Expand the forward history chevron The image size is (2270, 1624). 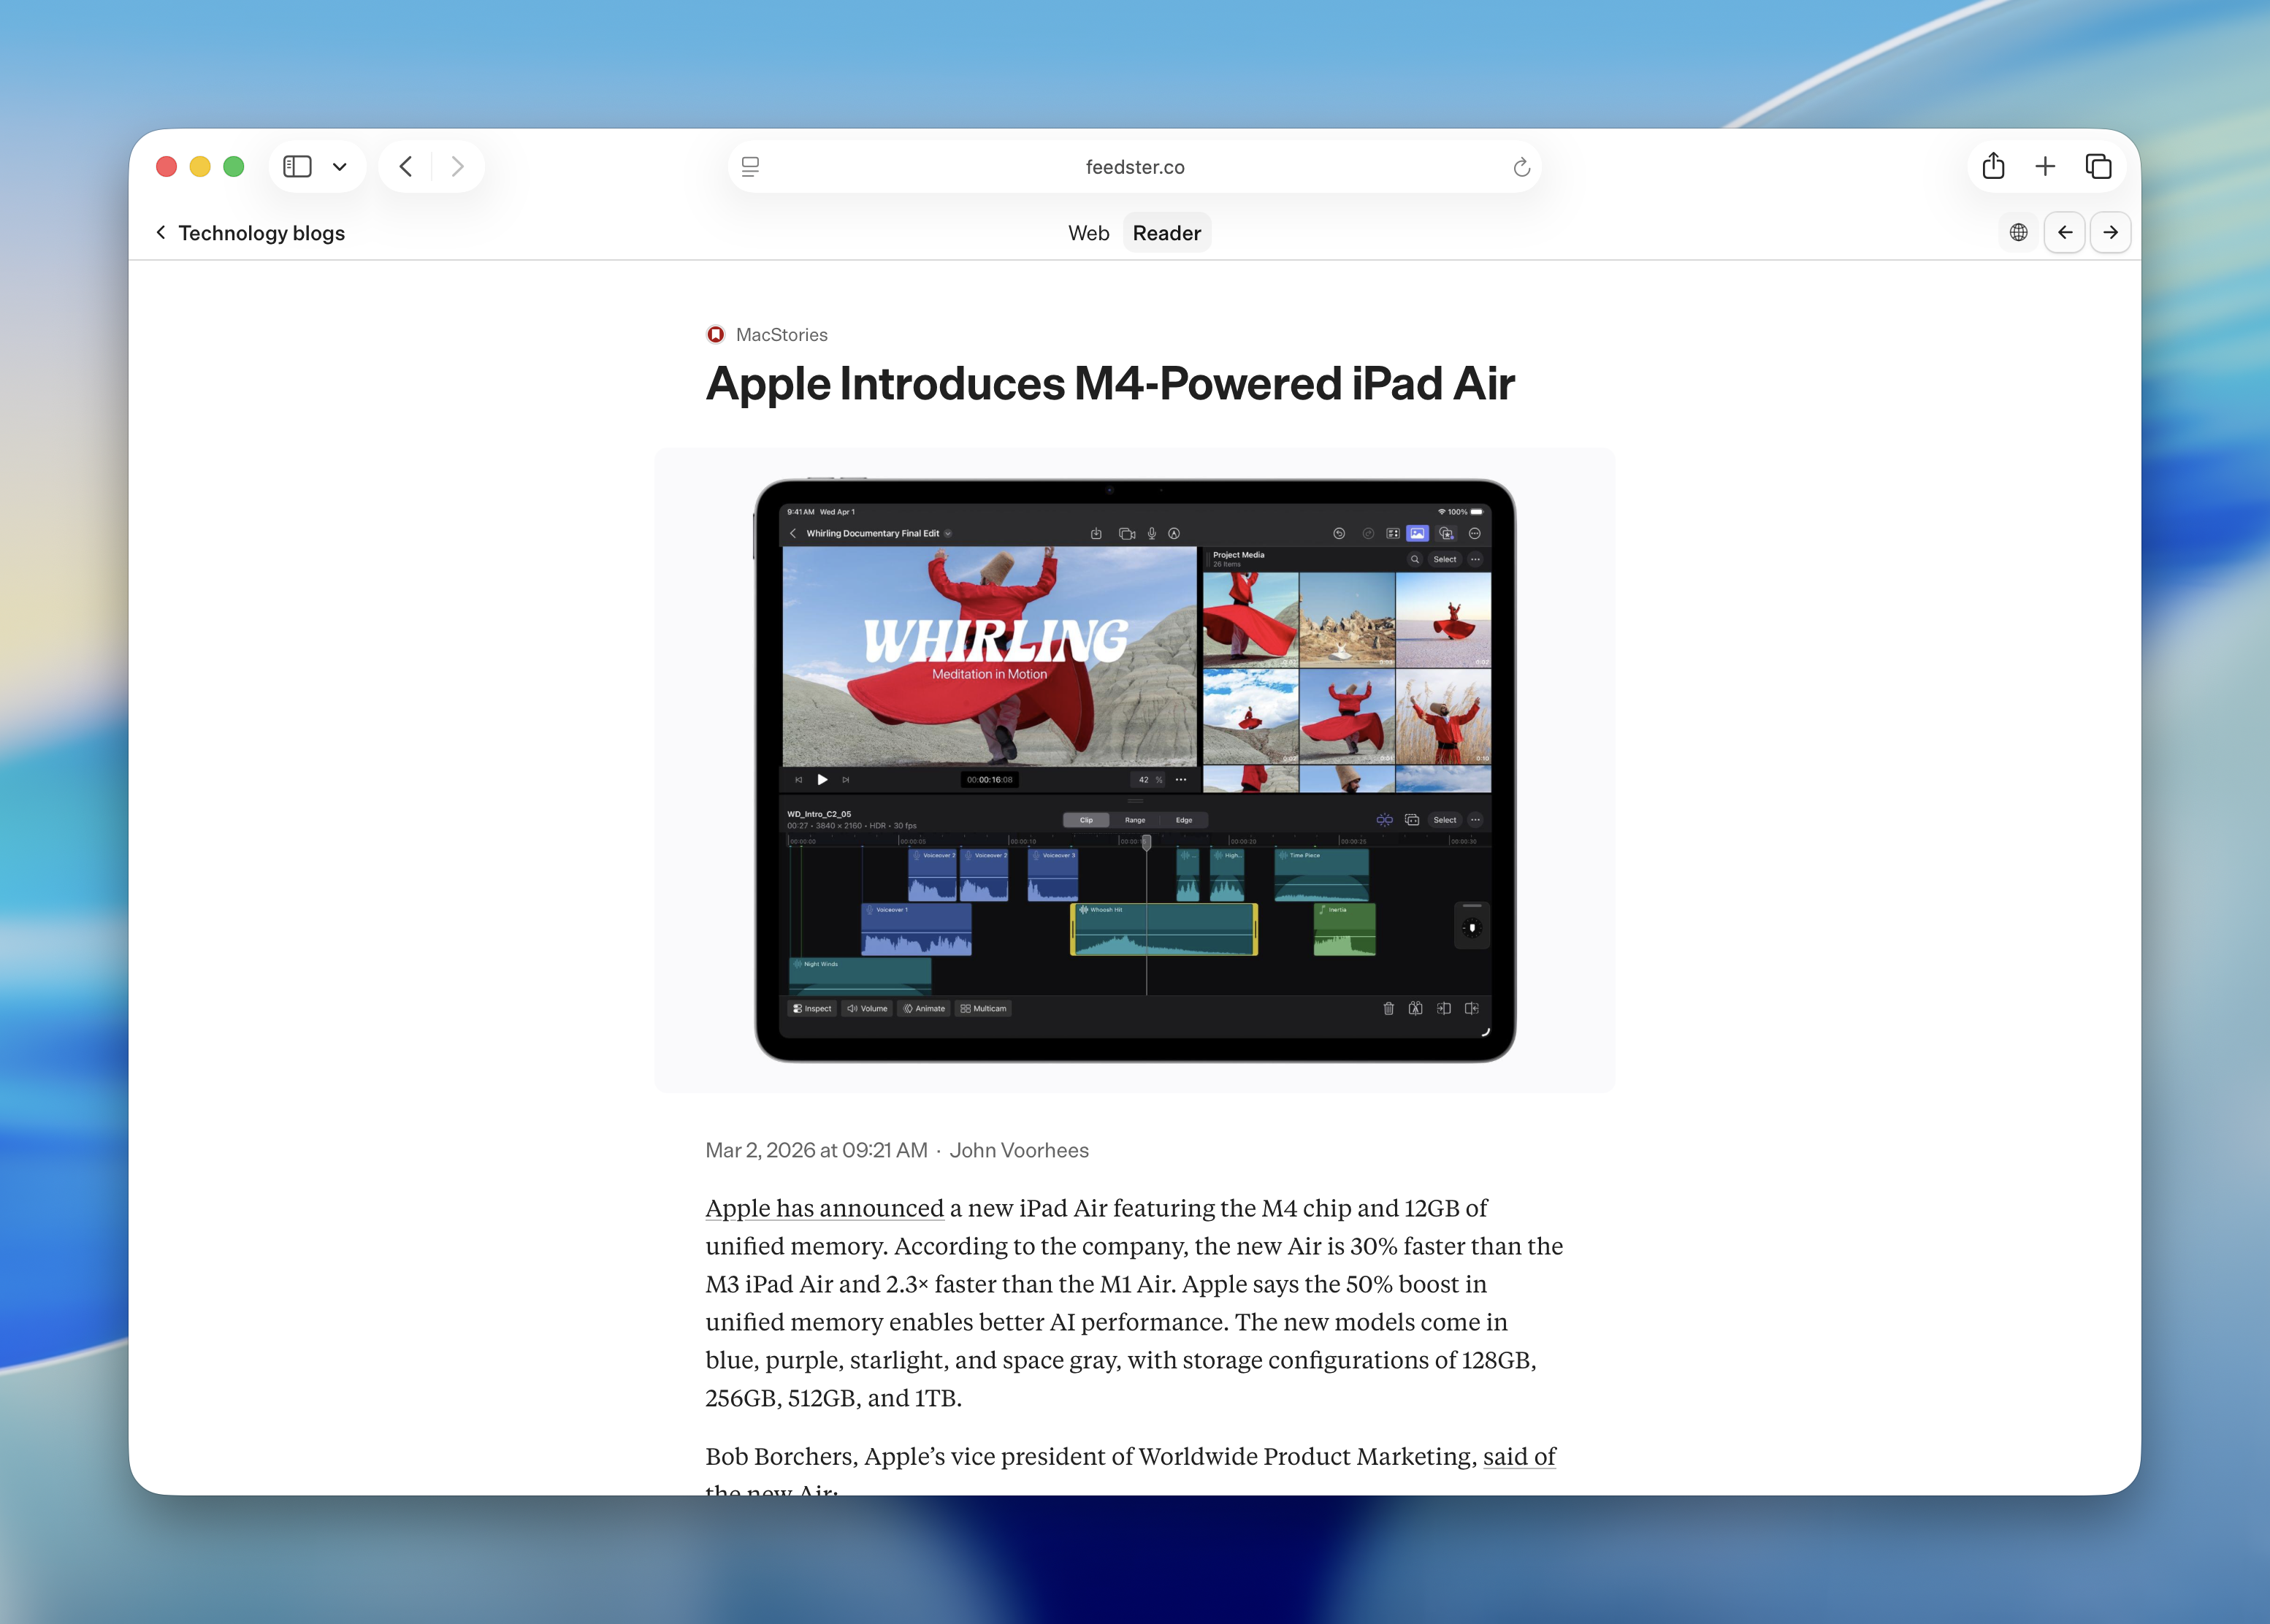[457, 166]
